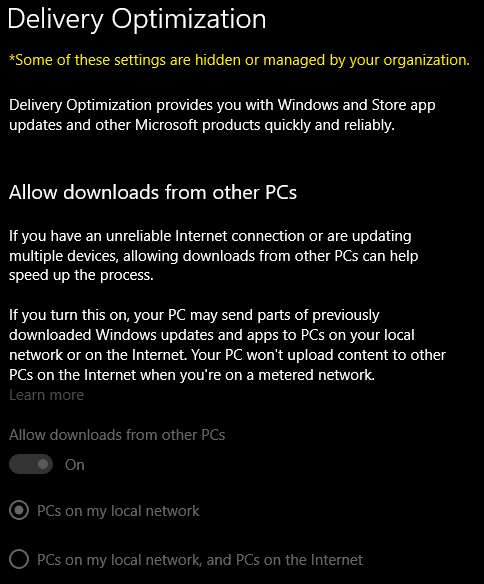The image size is (484, 584).
Task: Click the line starting network or on the Internet
Action: click(227, 355)
